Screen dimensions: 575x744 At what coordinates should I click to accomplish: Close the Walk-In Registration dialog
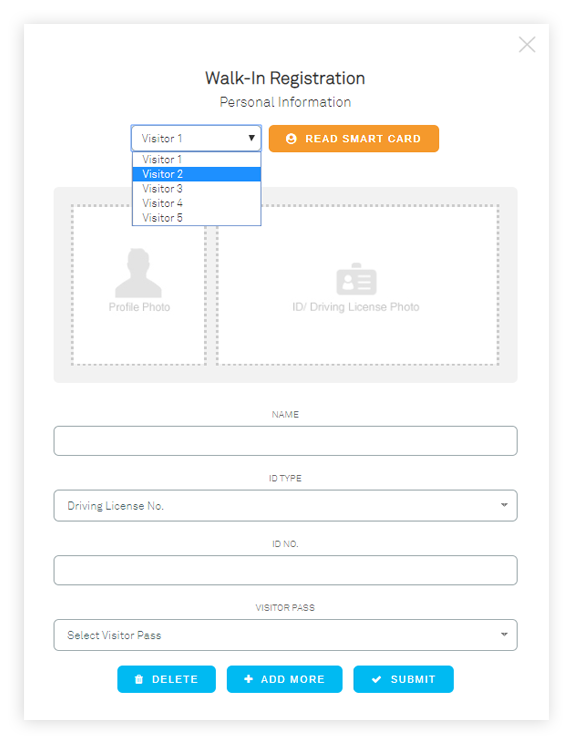527,45
